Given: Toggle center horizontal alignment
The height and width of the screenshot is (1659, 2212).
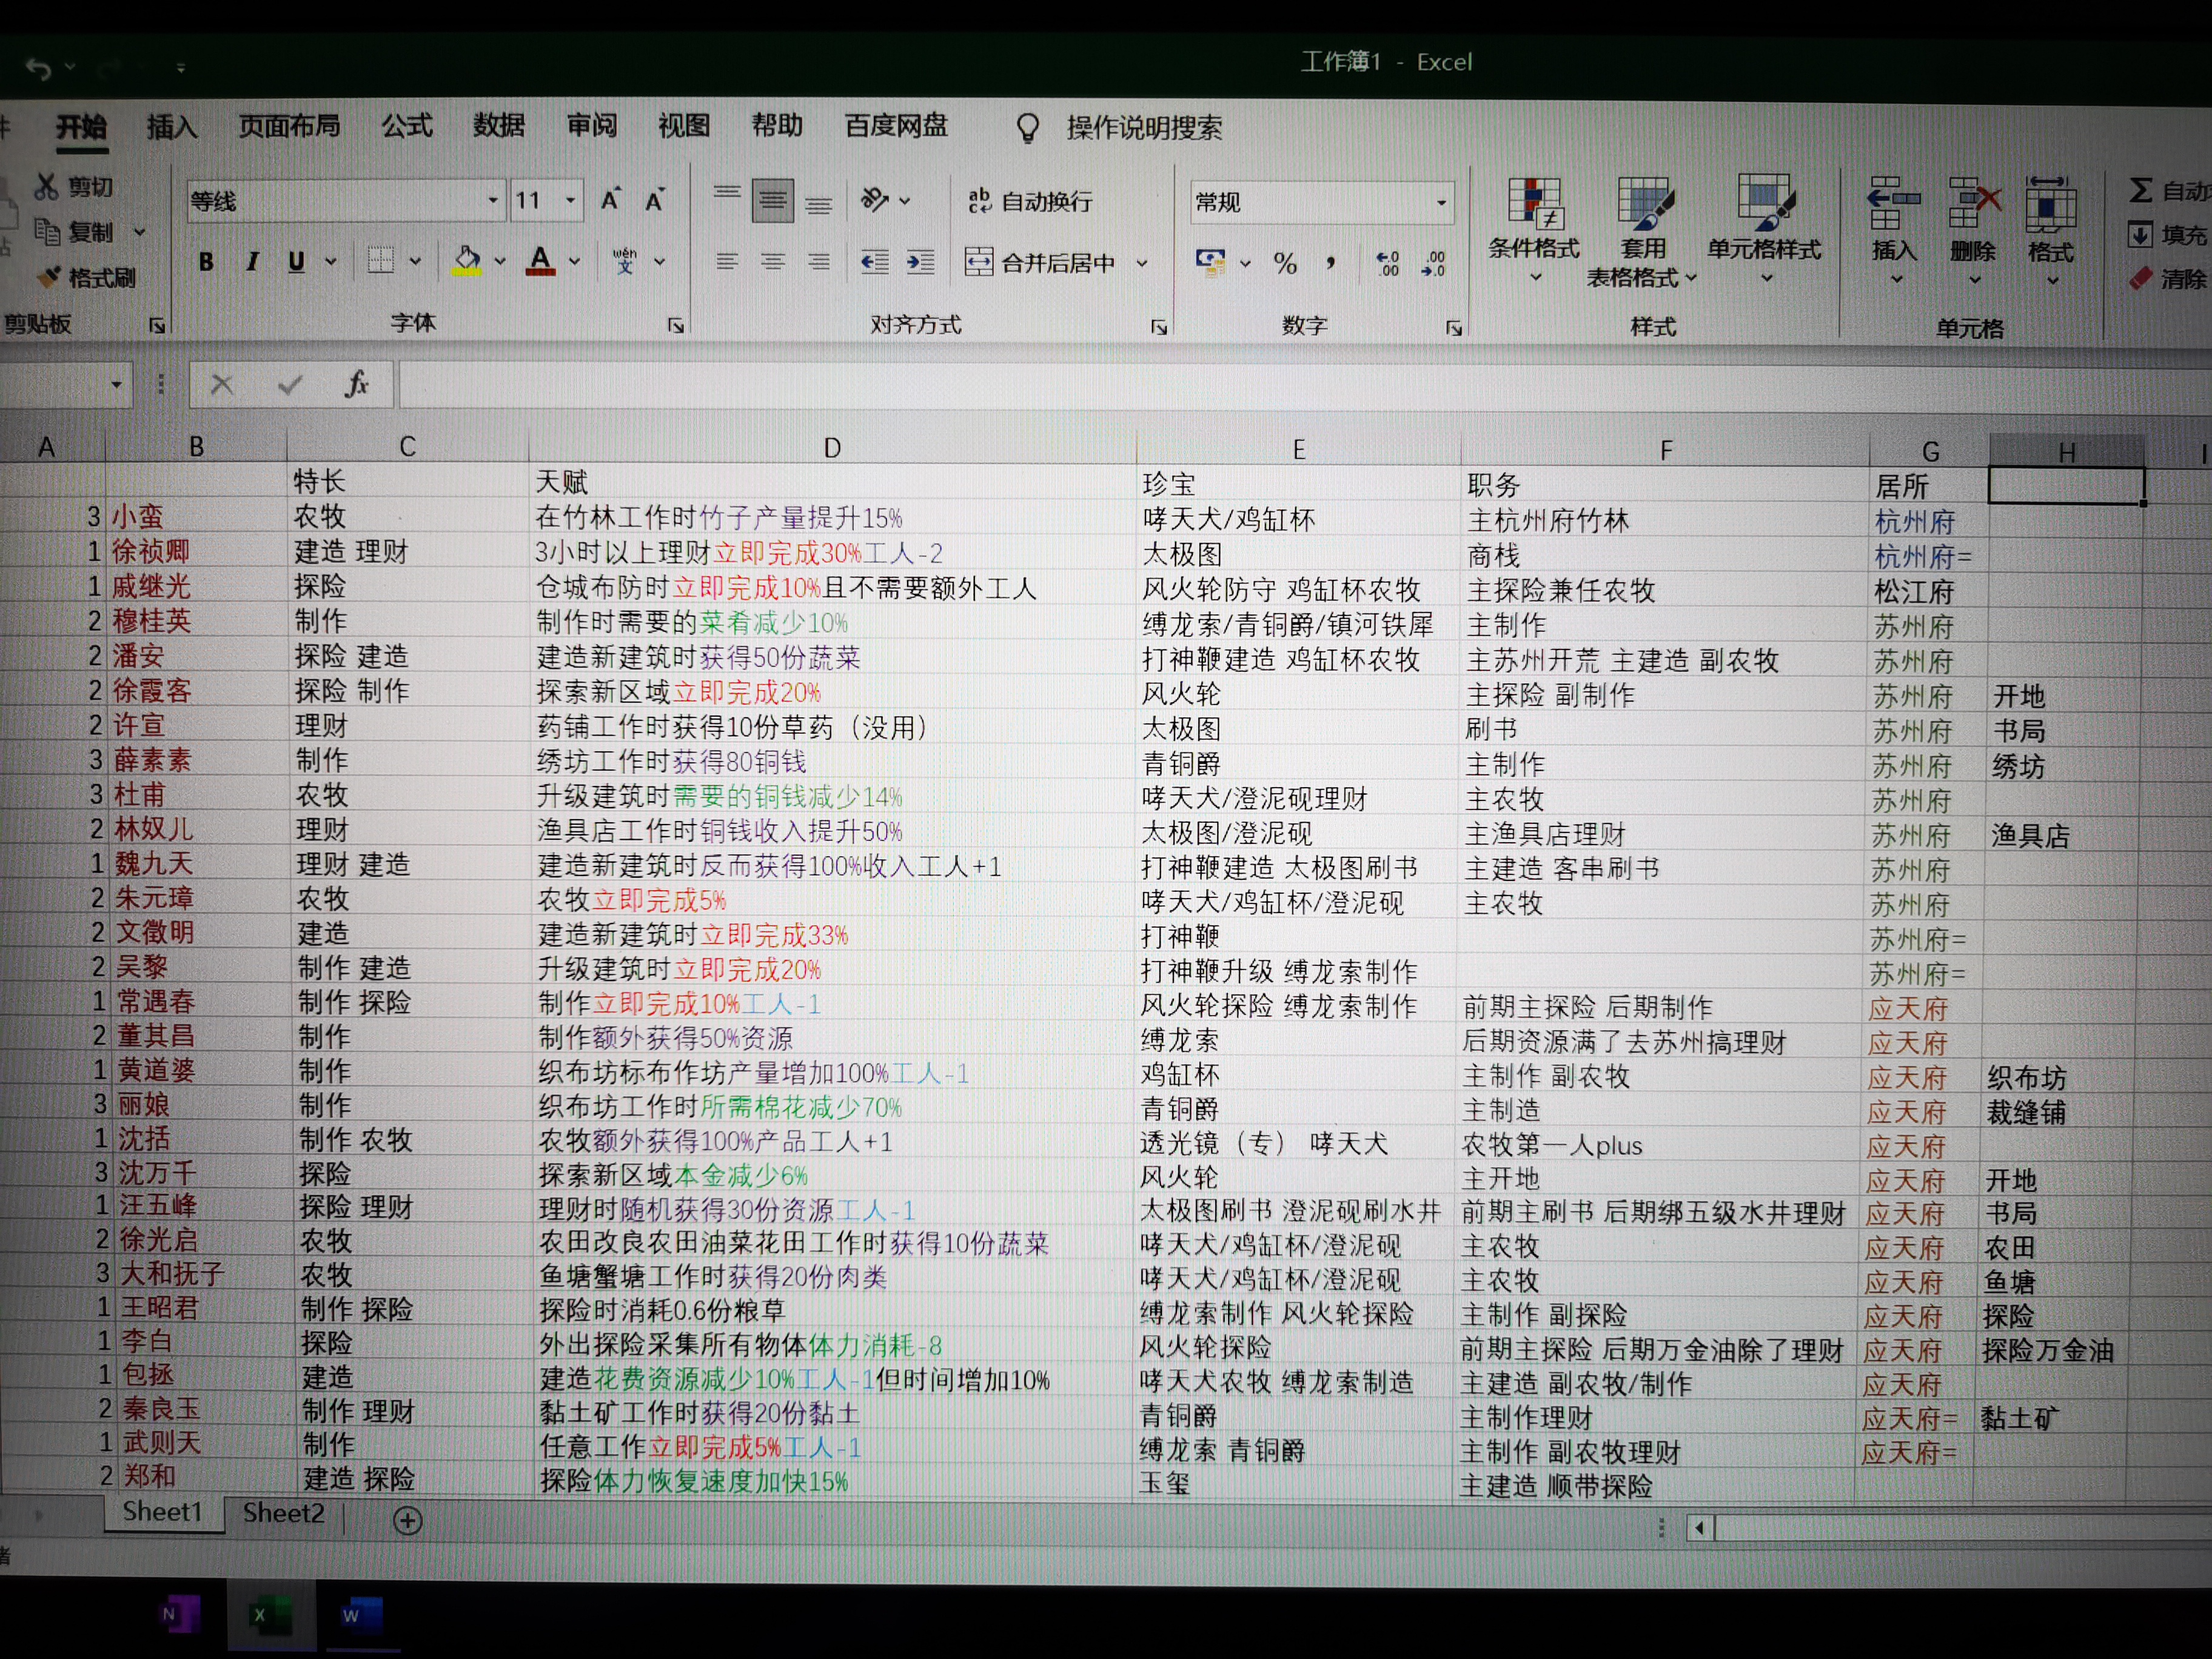Looking at the screenshot, I should pos(772,262).
